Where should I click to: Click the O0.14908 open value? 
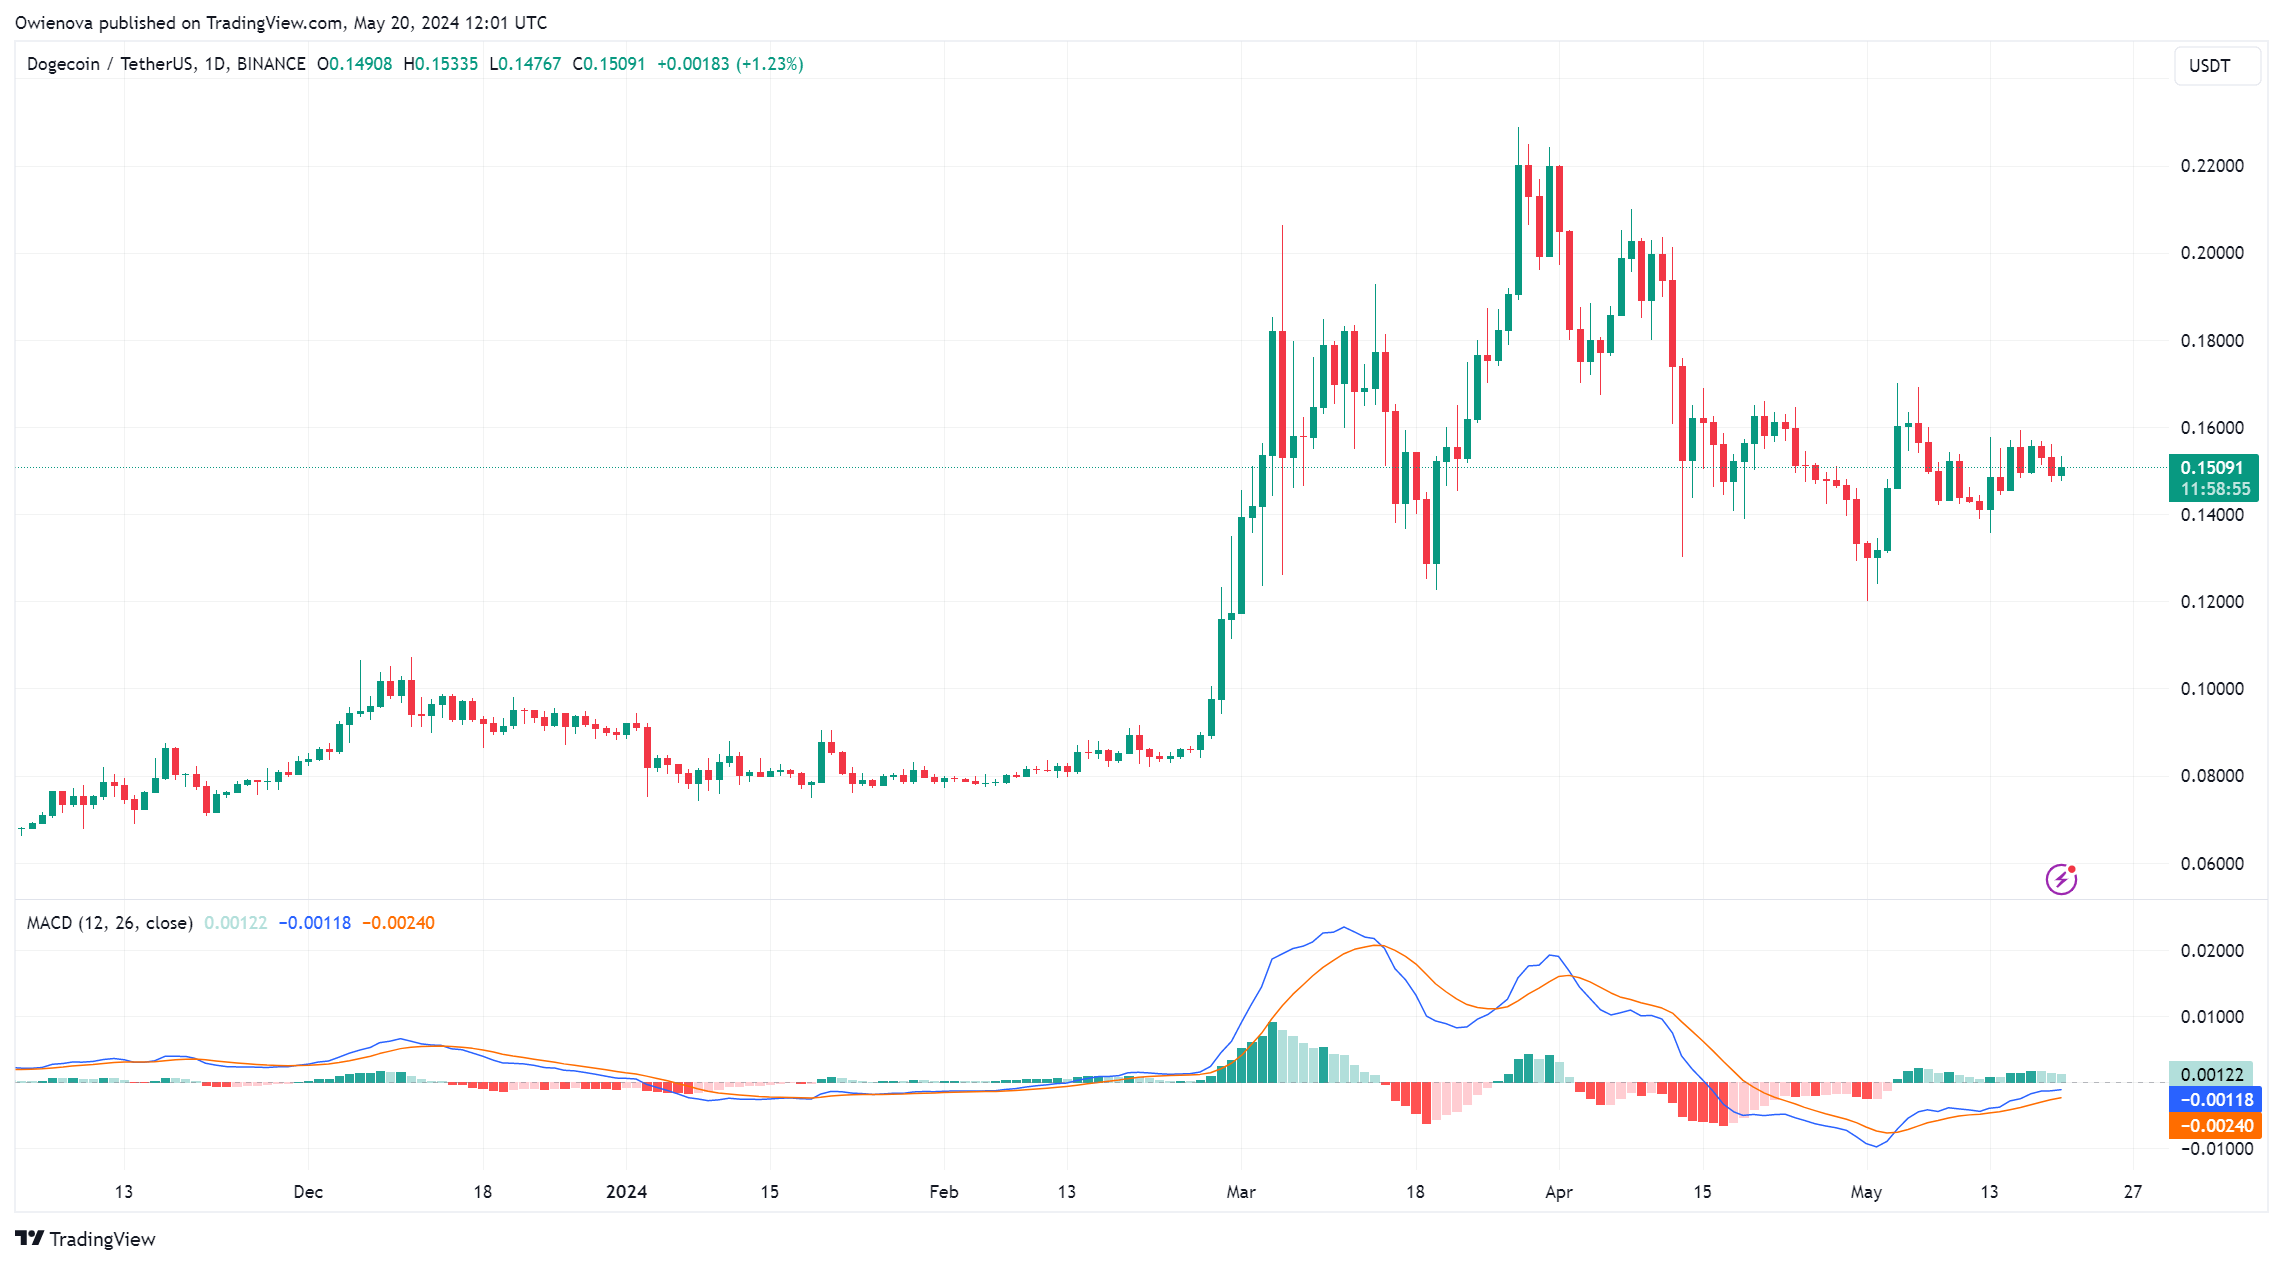click(354, 64)
